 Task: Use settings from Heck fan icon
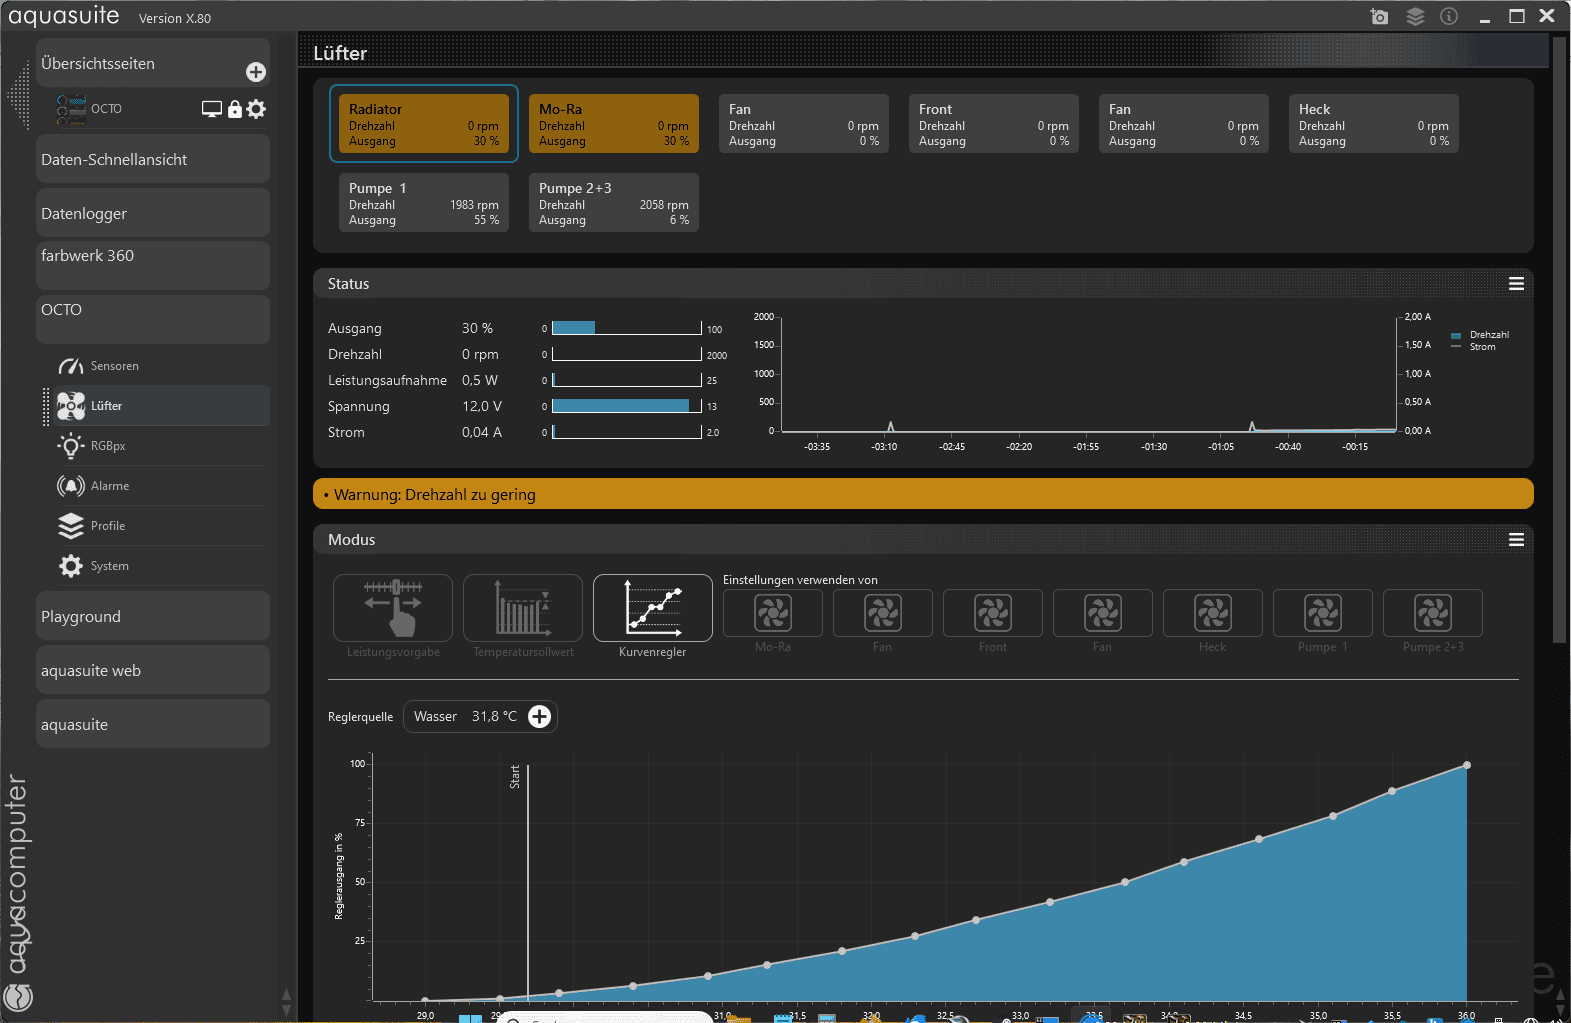(1213, 613)
